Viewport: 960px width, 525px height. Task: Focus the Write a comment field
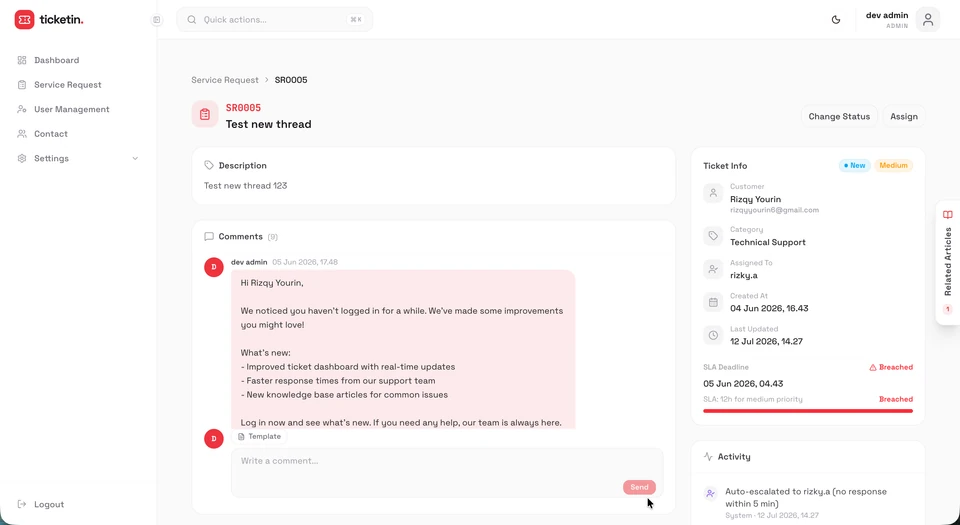pos(447,472)
